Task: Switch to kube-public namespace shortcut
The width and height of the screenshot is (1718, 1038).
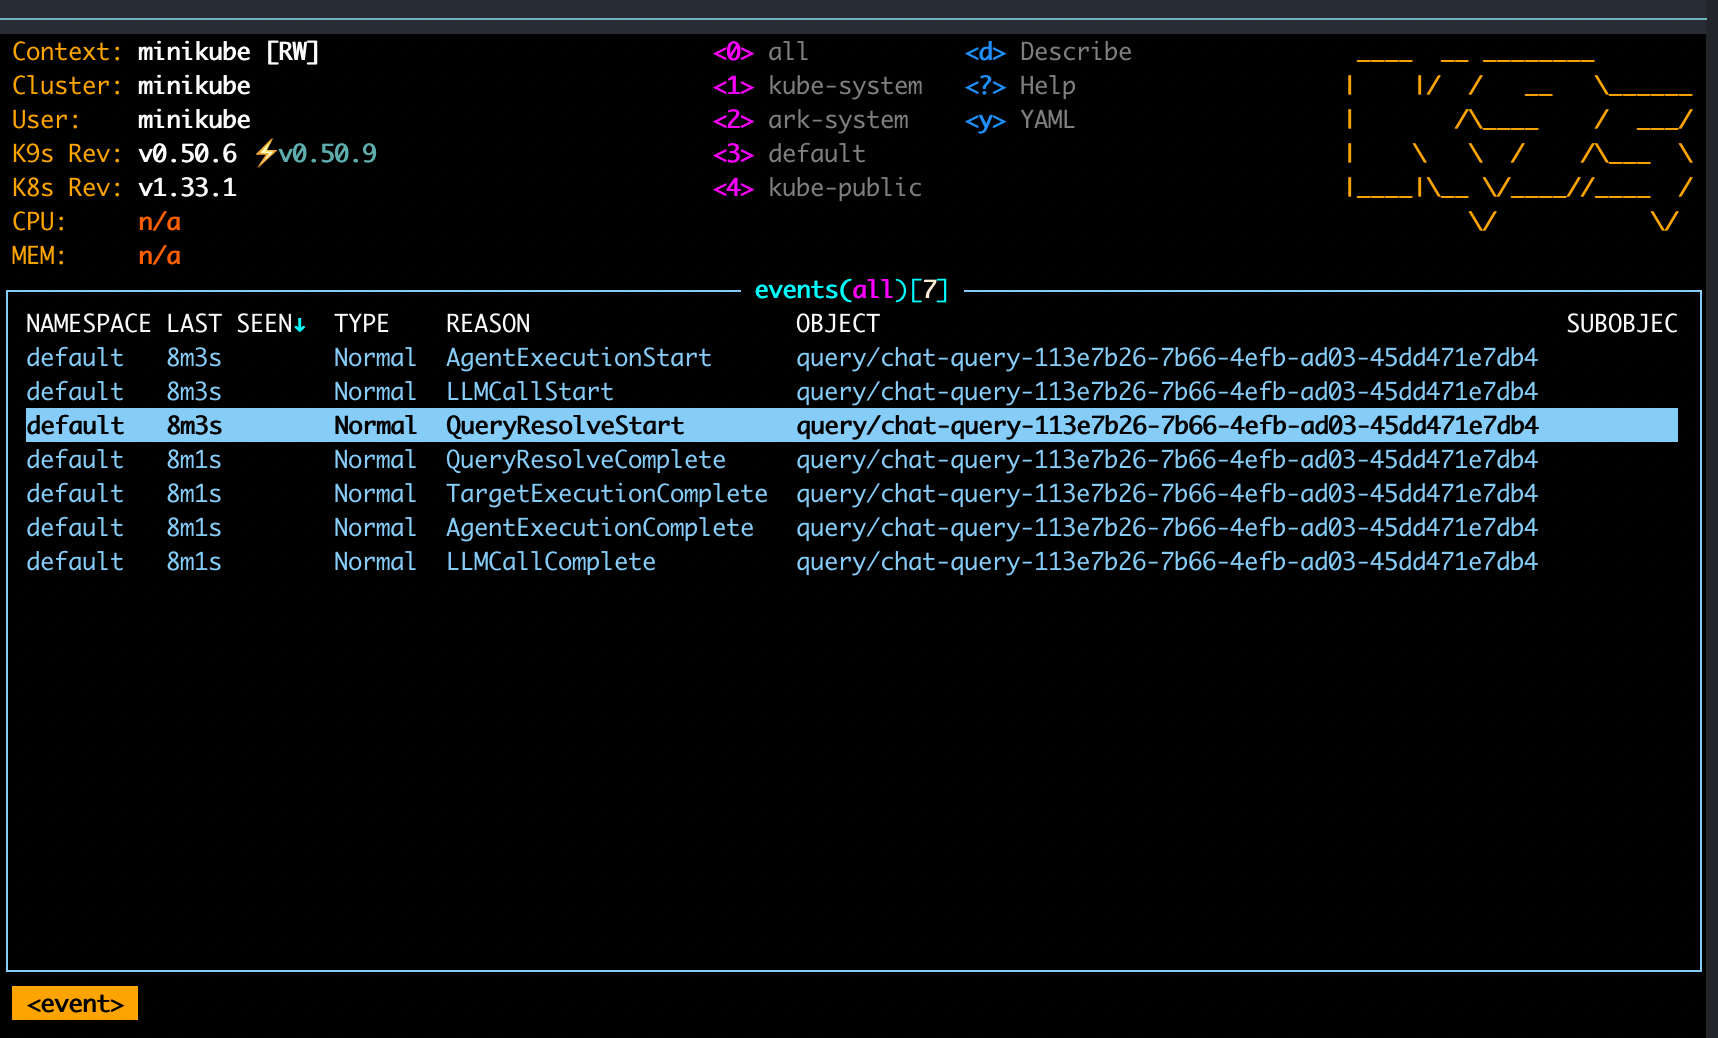Action: pyautogui.click(x=817, y=188)
